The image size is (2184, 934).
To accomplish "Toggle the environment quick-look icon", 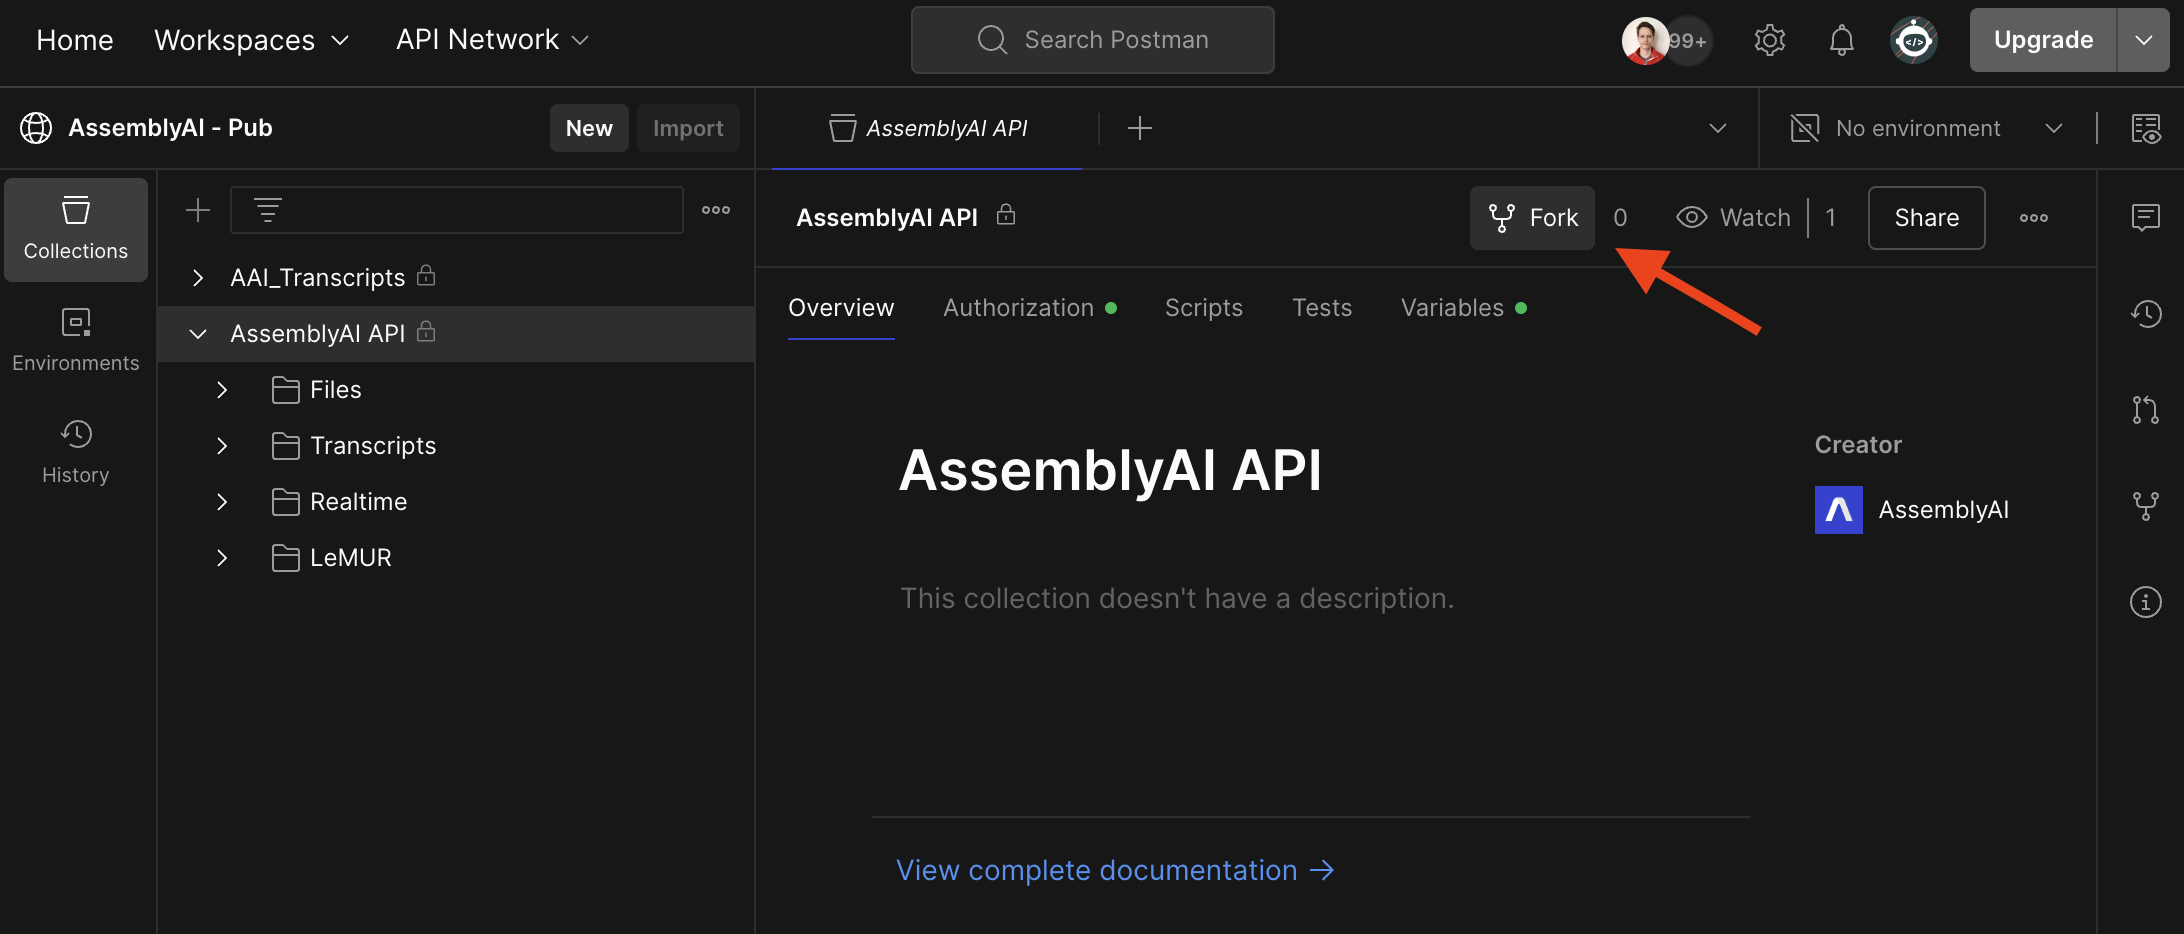I will pyautogui.click(x=2148, y=128).
